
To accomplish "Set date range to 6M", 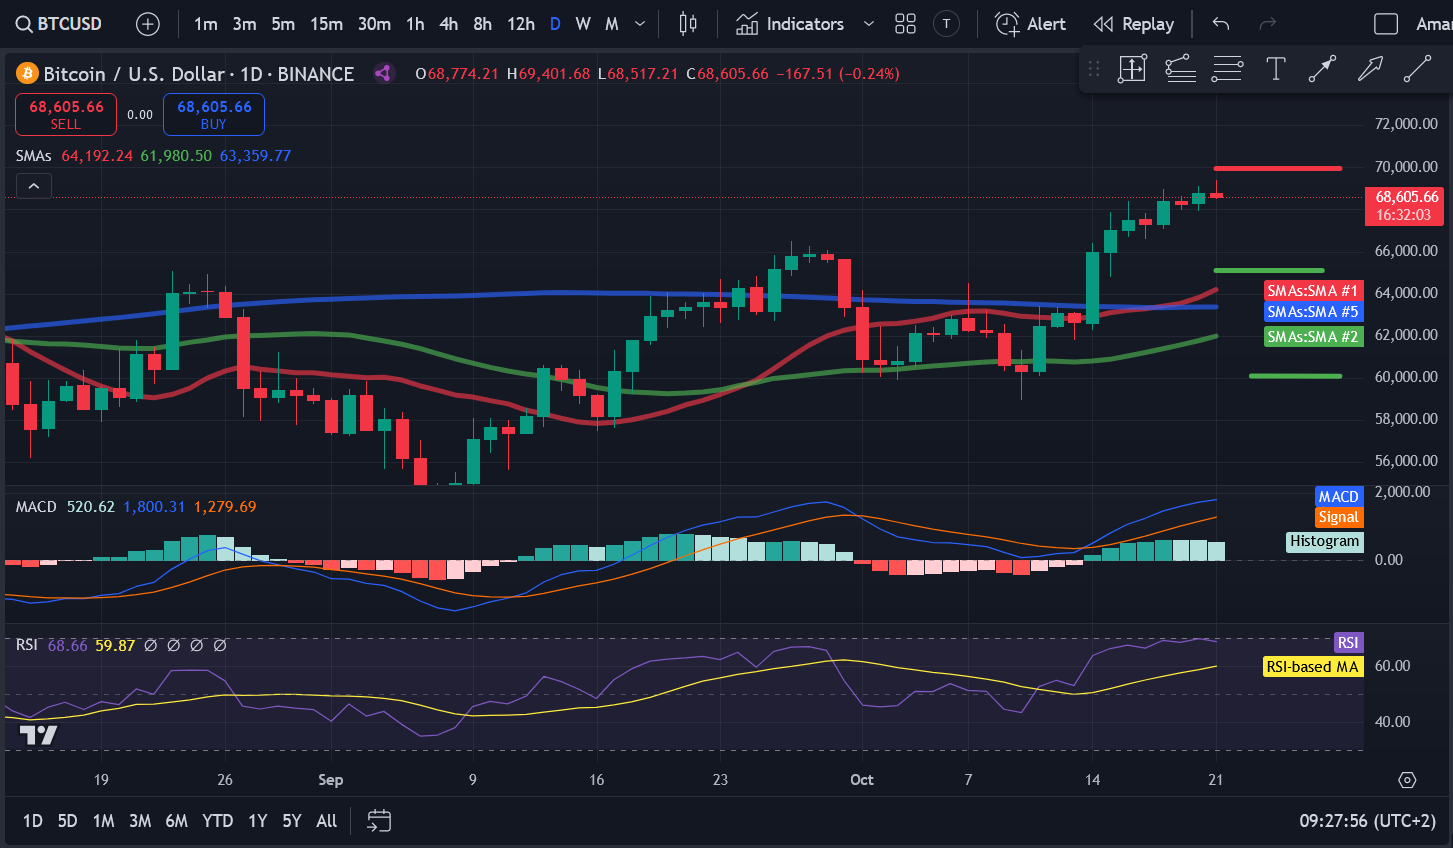I will [x=177, y=821].
